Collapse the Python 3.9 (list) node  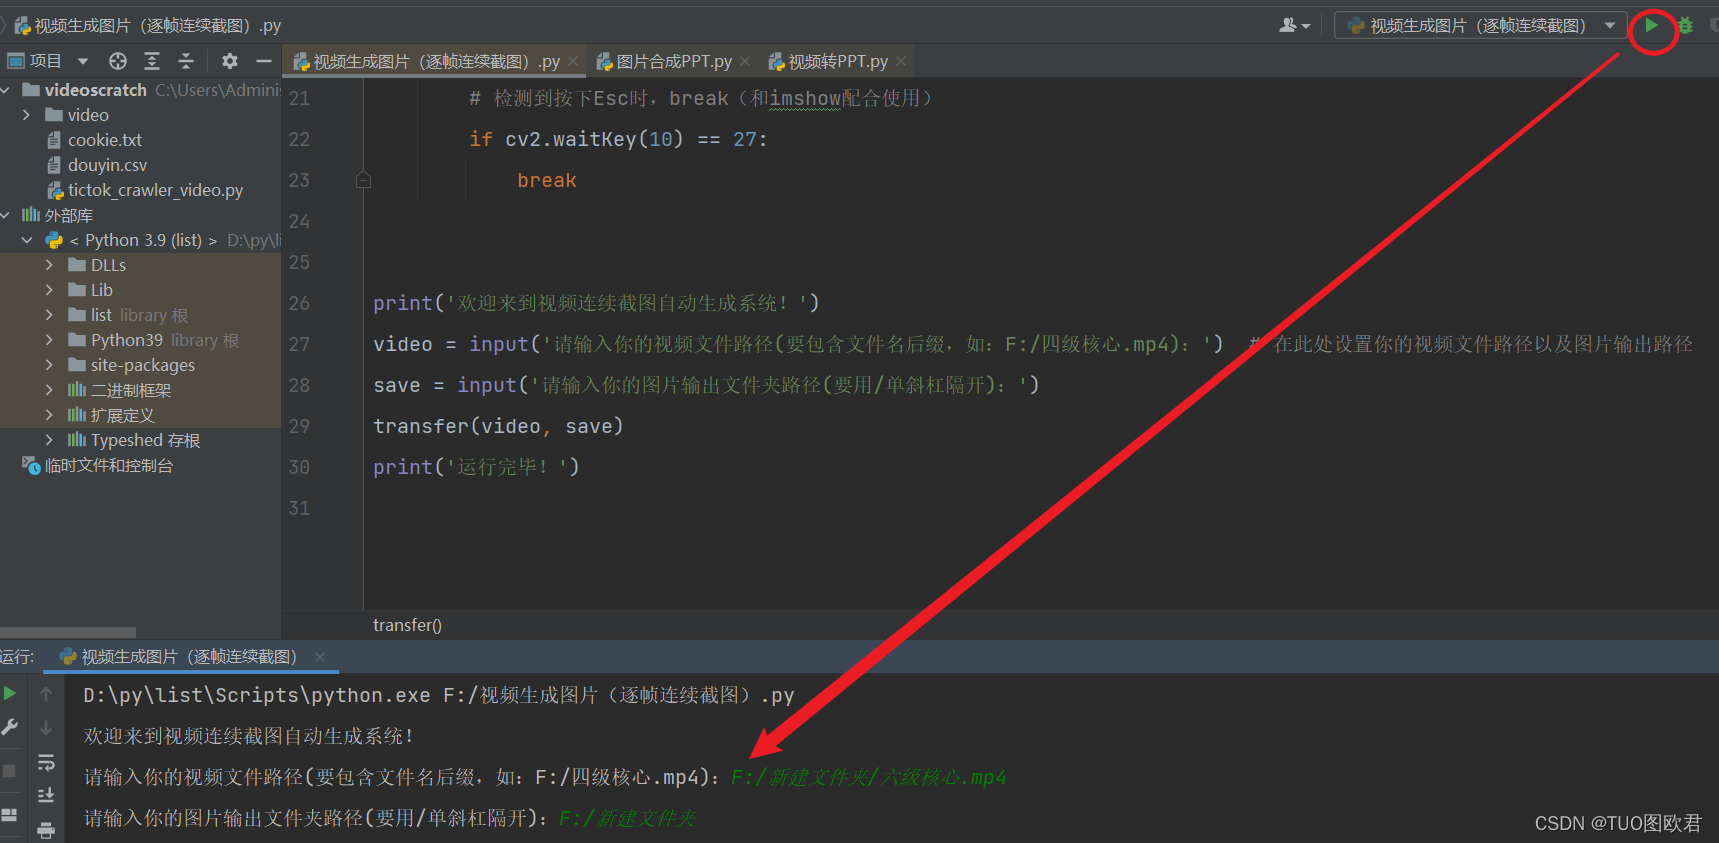(x=26, y=240)
